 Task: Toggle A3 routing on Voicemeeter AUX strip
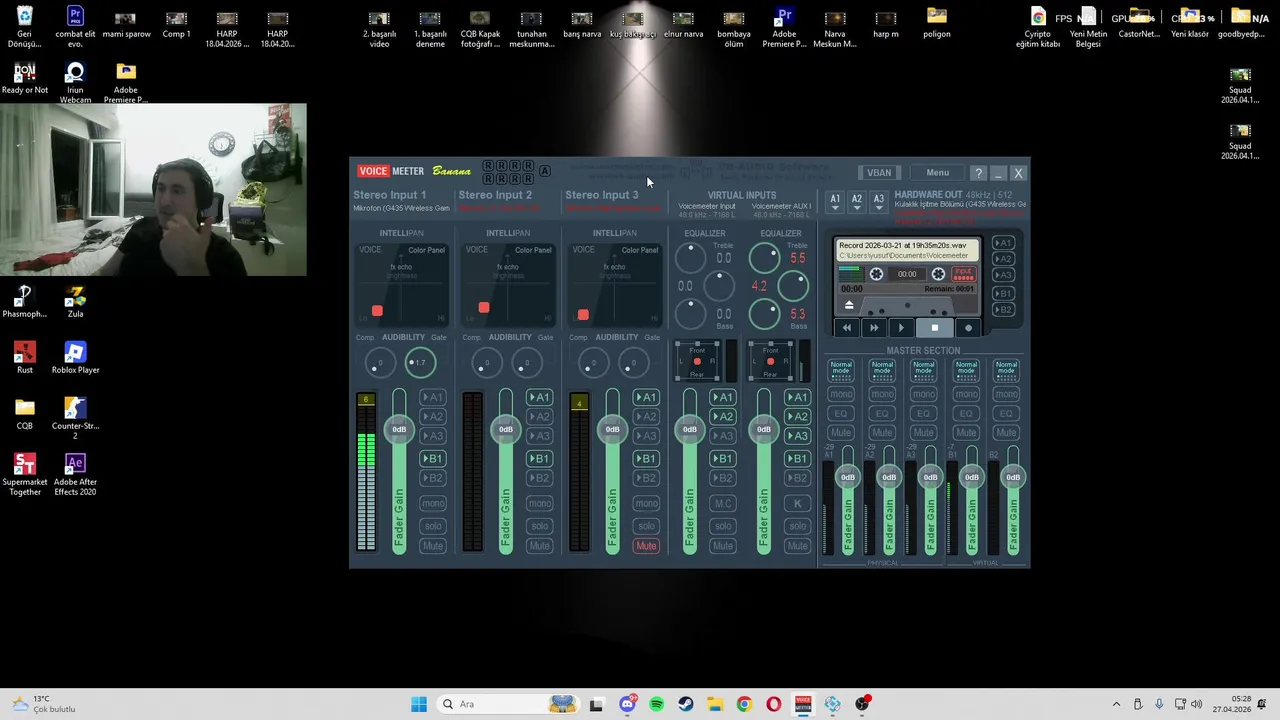pyautogui.click(x=797, y=436)
